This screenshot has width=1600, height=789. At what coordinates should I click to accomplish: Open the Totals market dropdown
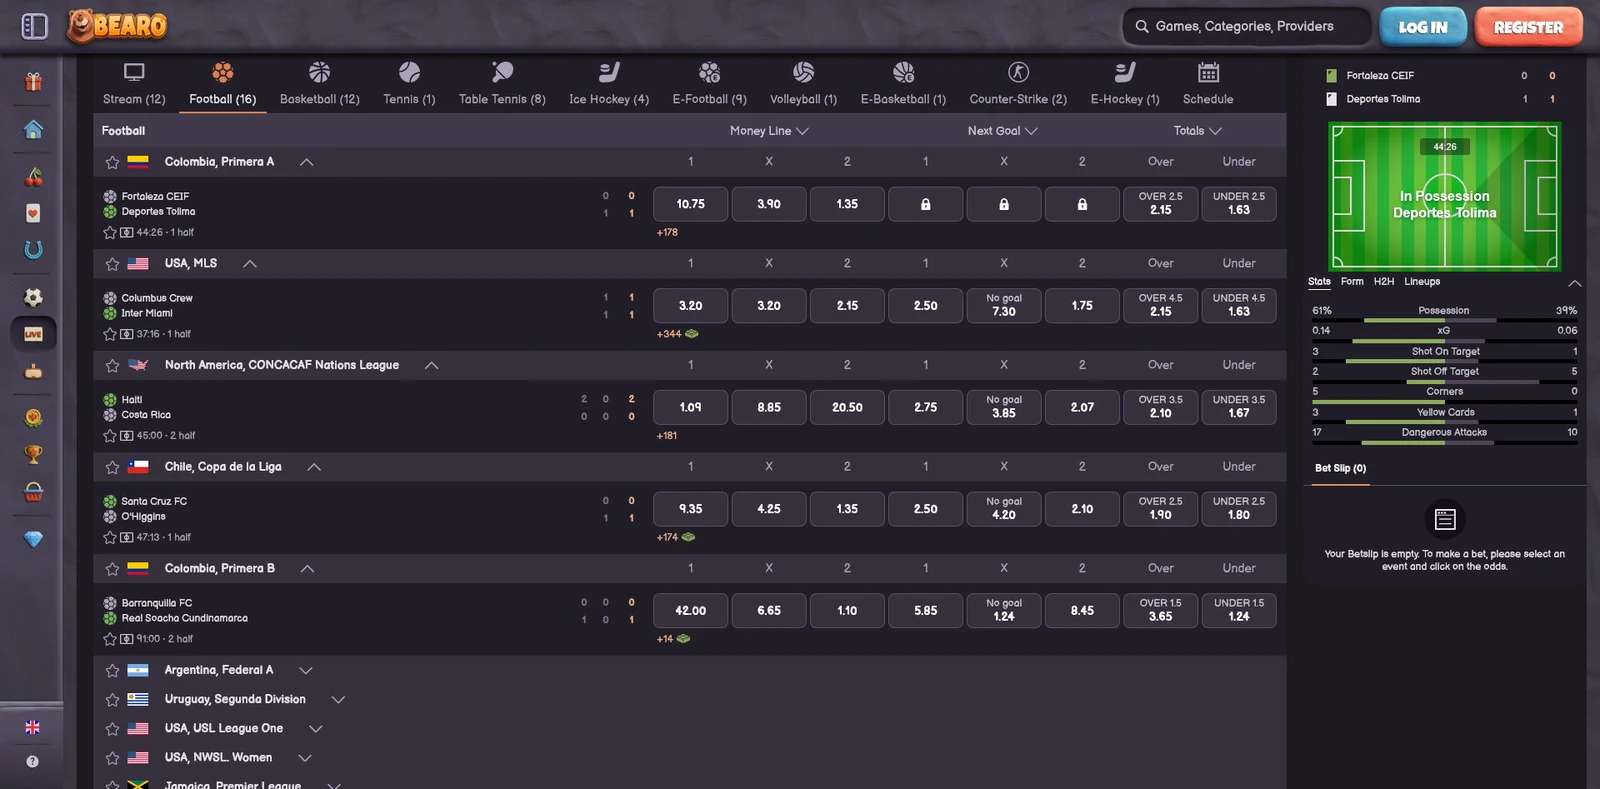(x=1198, y=131)
